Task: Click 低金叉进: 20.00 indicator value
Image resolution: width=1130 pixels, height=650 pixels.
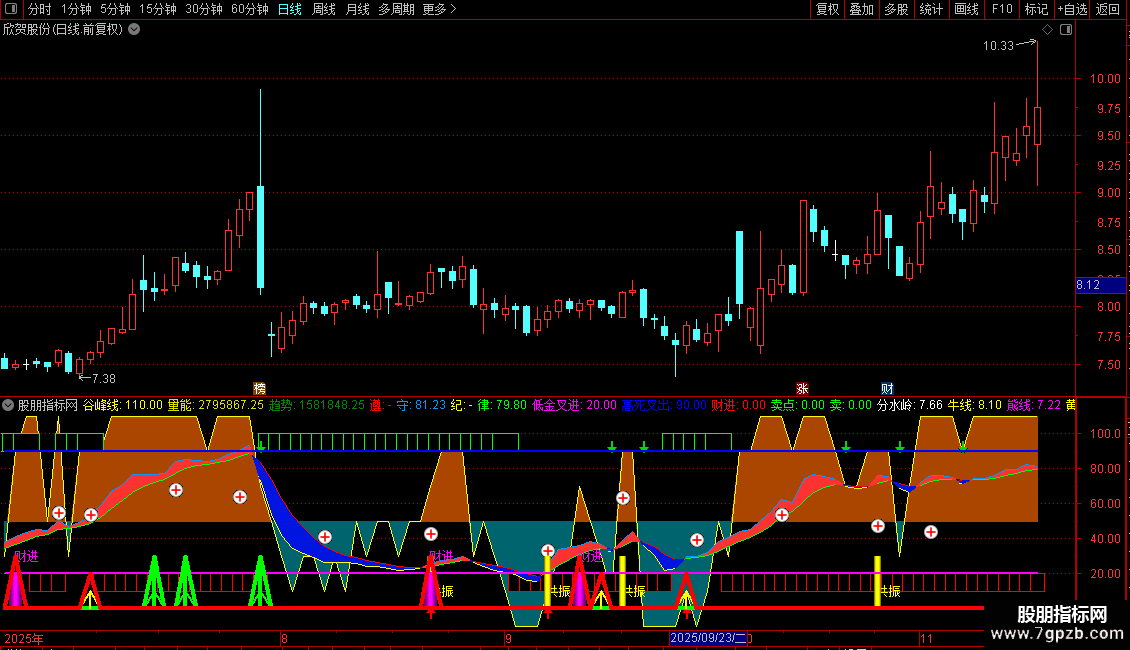Action: tap(574, 405)
